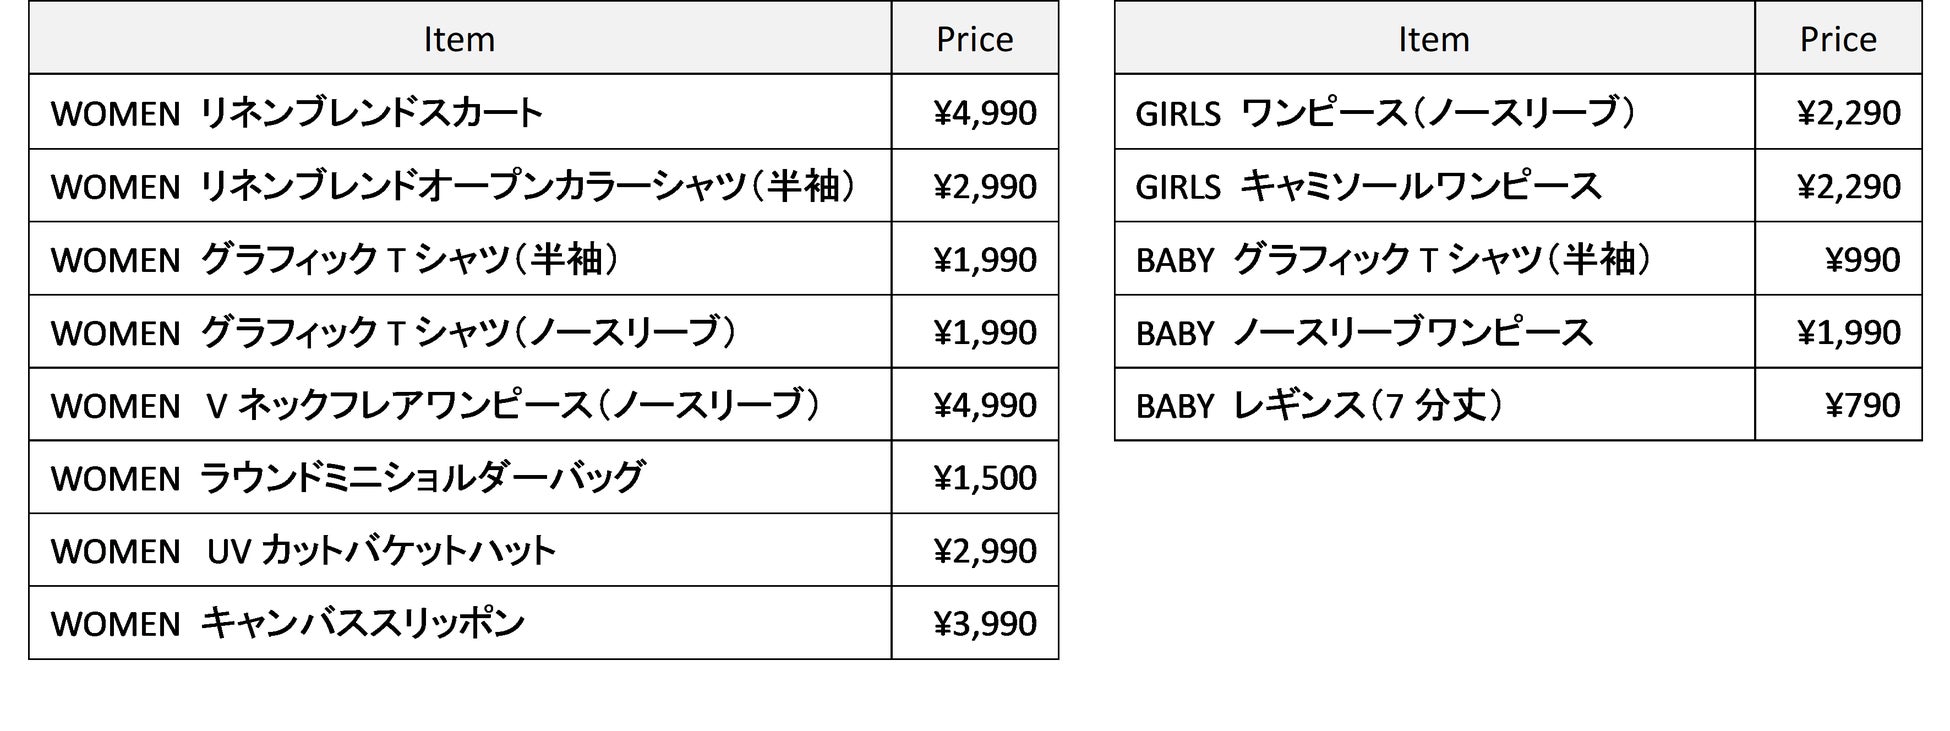Click the right table's Item header
The image size is (1950, 731).
(1433, 39)
